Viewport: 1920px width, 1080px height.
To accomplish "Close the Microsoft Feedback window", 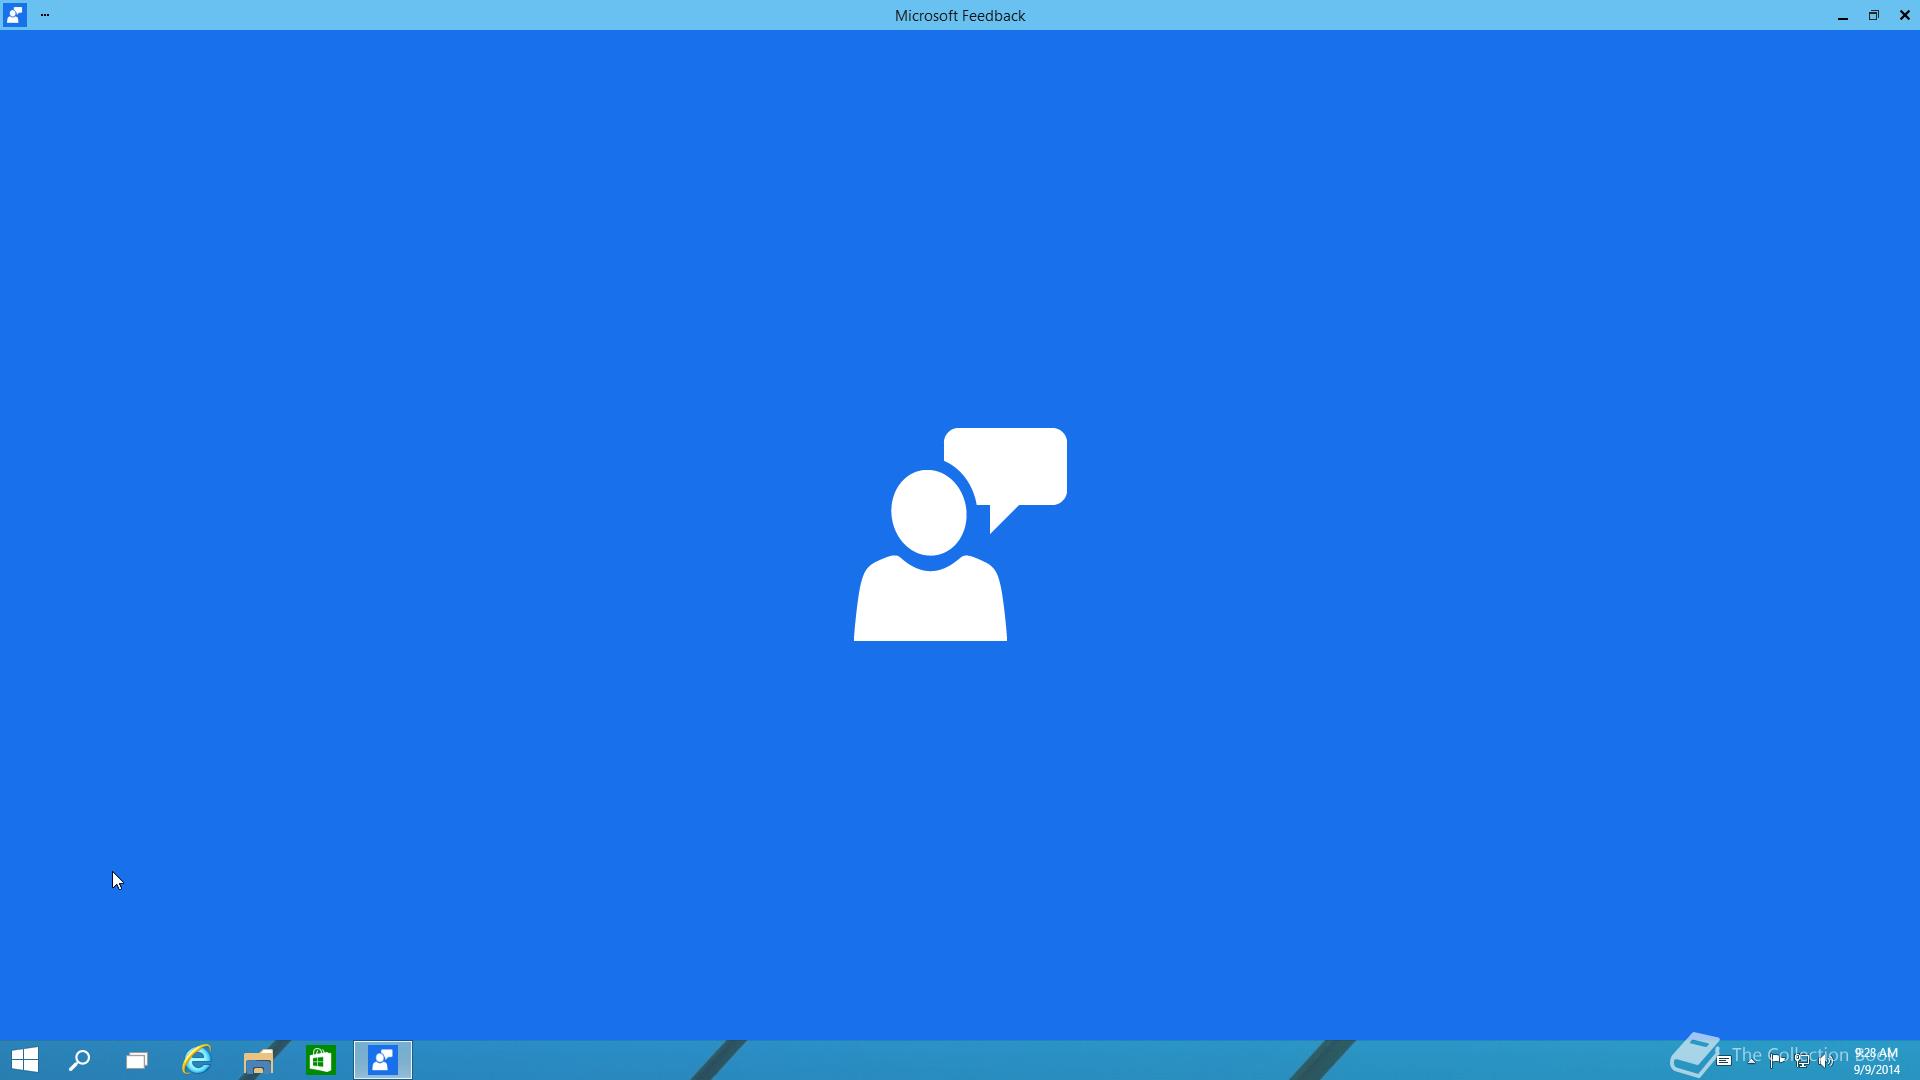I will 1904,16.
